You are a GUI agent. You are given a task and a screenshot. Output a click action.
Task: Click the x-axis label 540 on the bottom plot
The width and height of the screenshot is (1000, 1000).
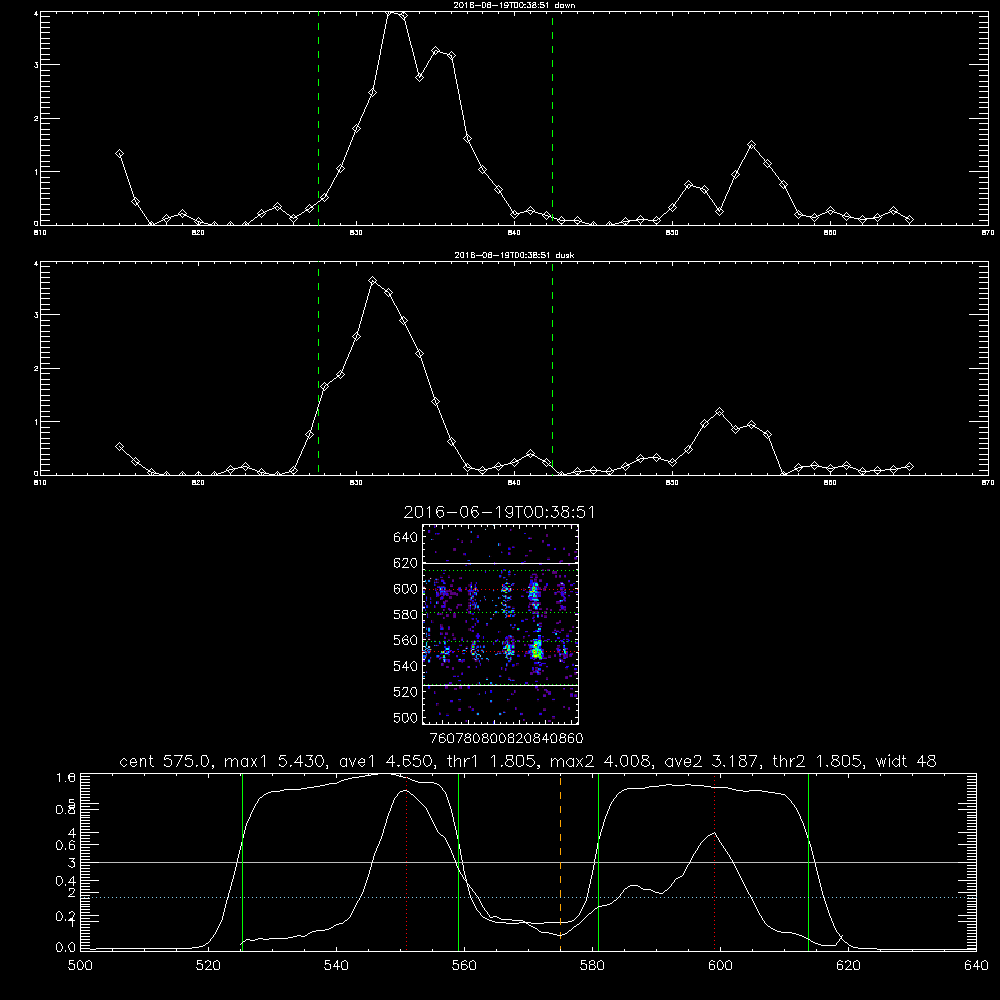click(336, 966)
